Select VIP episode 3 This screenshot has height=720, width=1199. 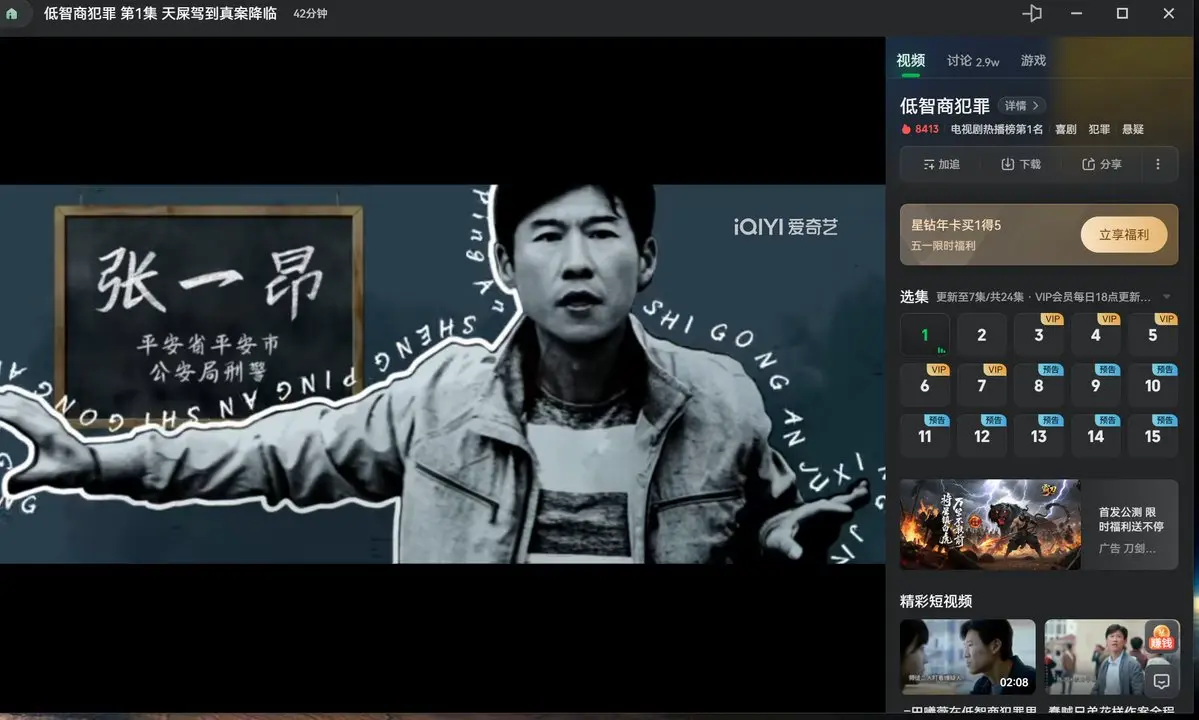pyautogui.click(x=1038, y=335)
